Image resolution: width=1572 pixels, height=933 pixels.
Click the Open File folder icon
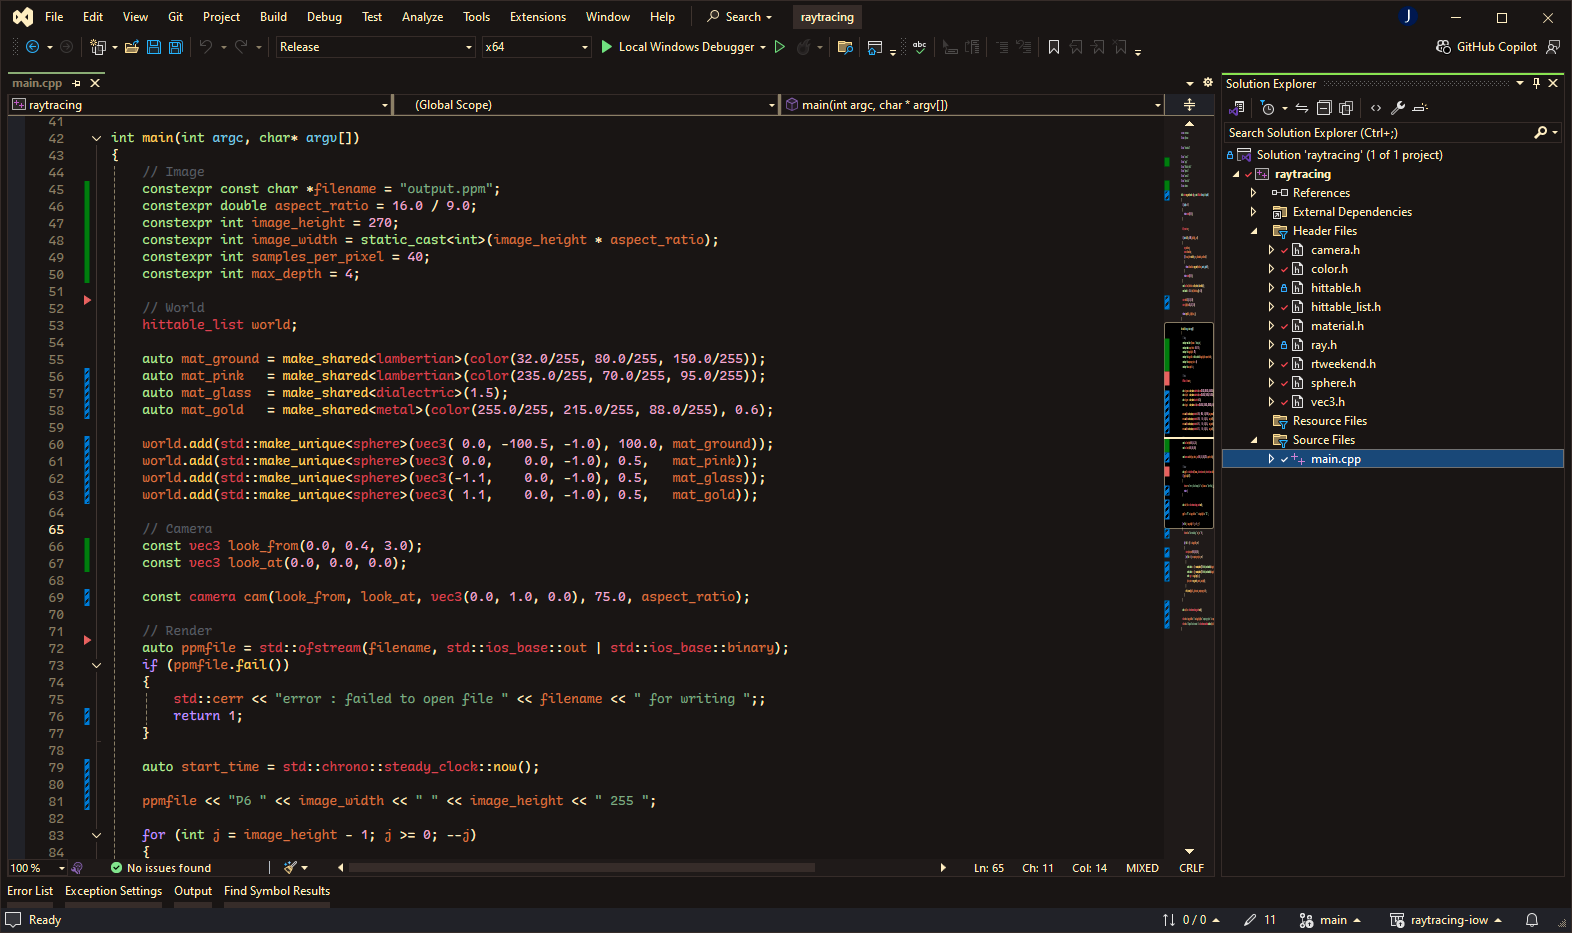coord(131,47)
